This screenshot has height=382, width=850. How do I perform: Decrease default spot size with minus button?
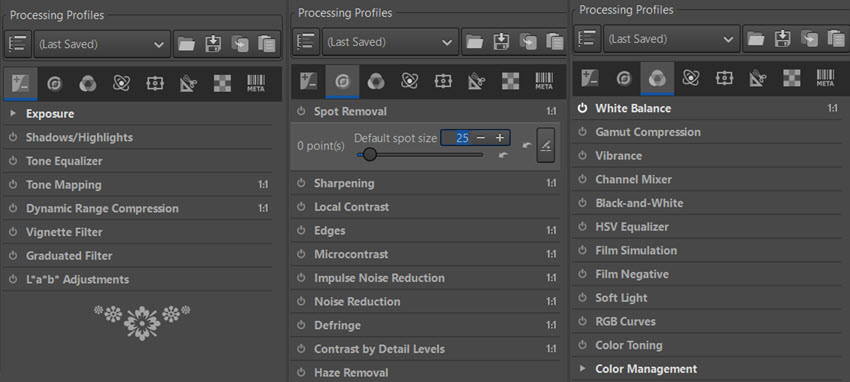click(480, 138)
